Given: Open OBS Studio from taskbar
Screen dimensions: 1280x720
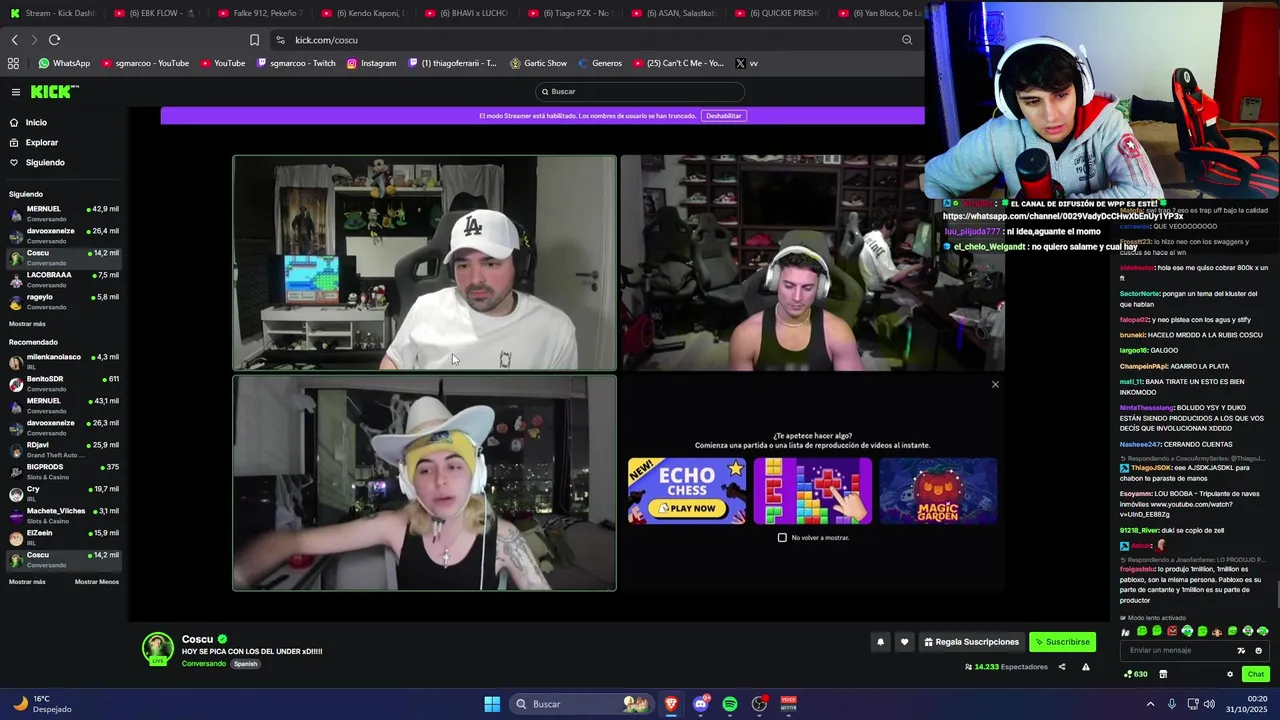Looking at the screenshot, I should (759, 704).
